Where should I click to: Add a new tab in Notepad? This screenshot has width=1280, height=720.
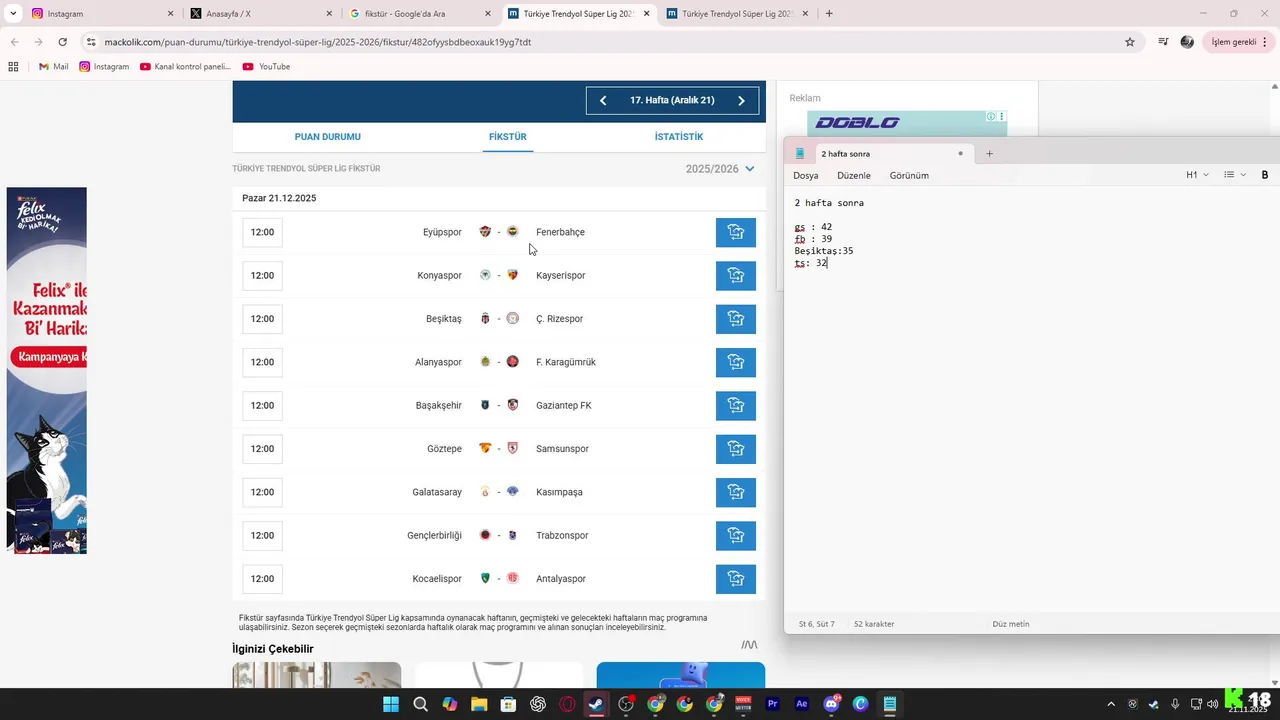[989, 153]
